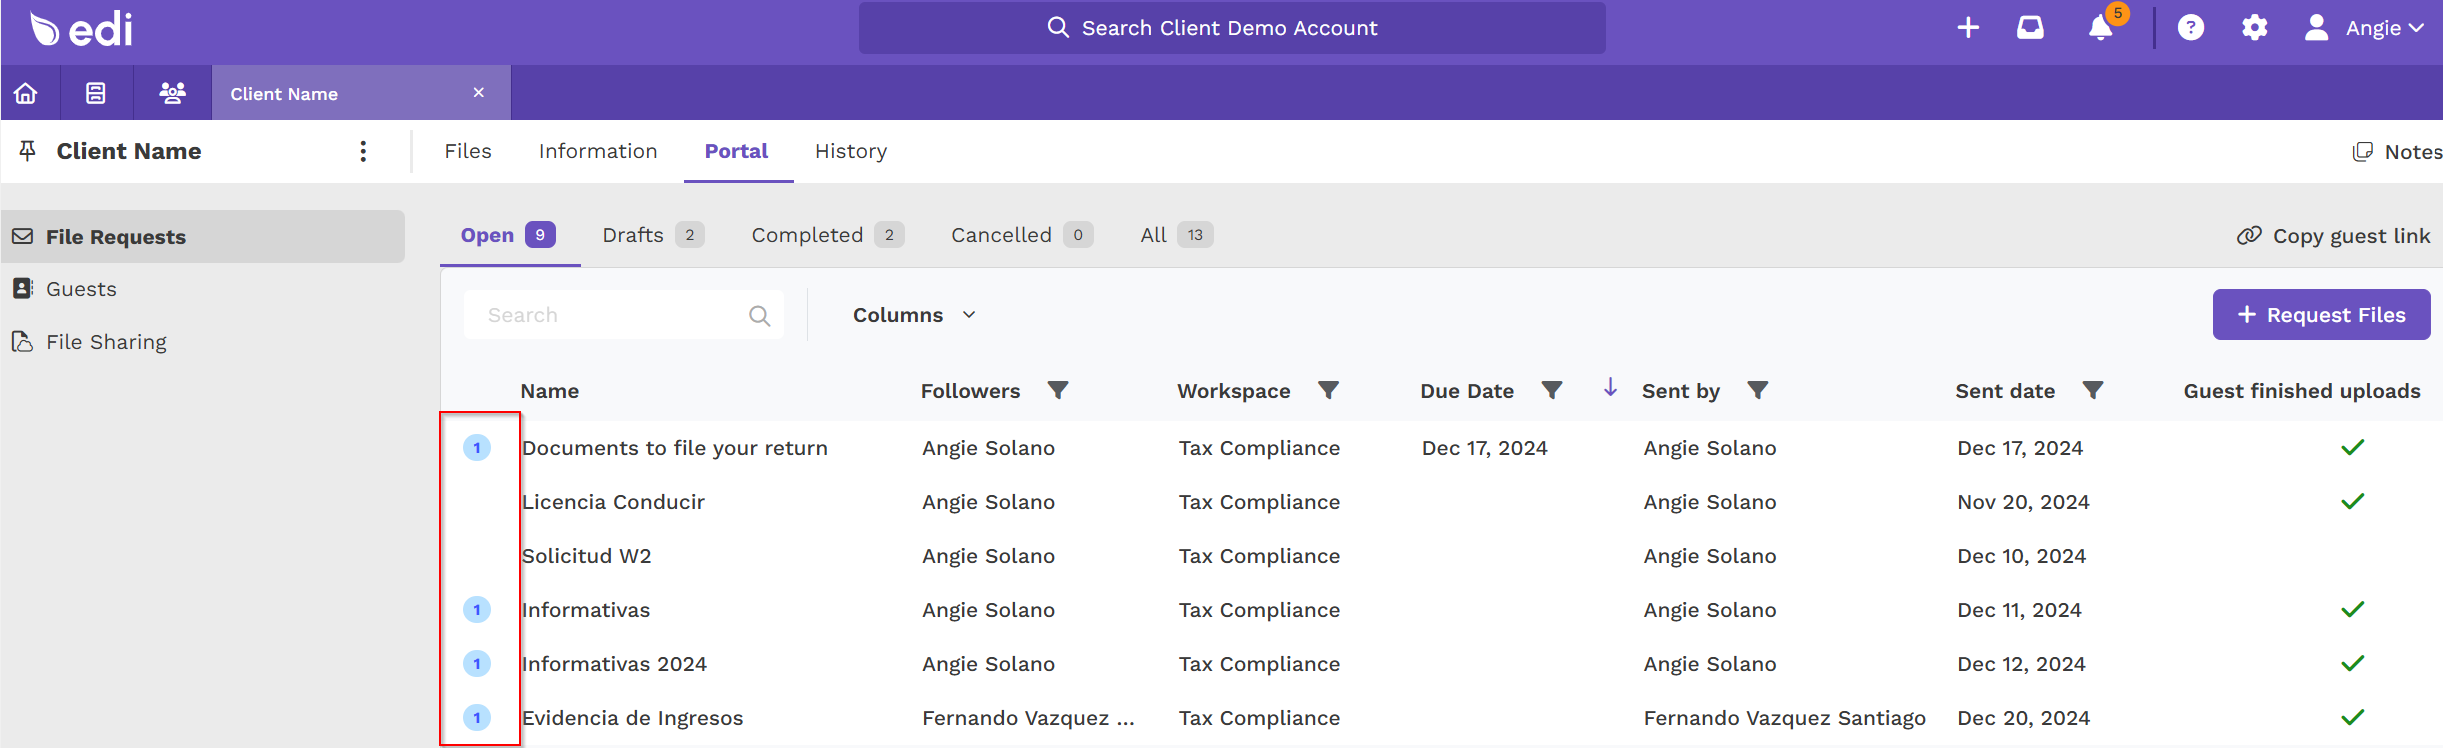Click the Nov 20, 2024 sent date
Screen dimensions: 2443x748
[2023, 502]
